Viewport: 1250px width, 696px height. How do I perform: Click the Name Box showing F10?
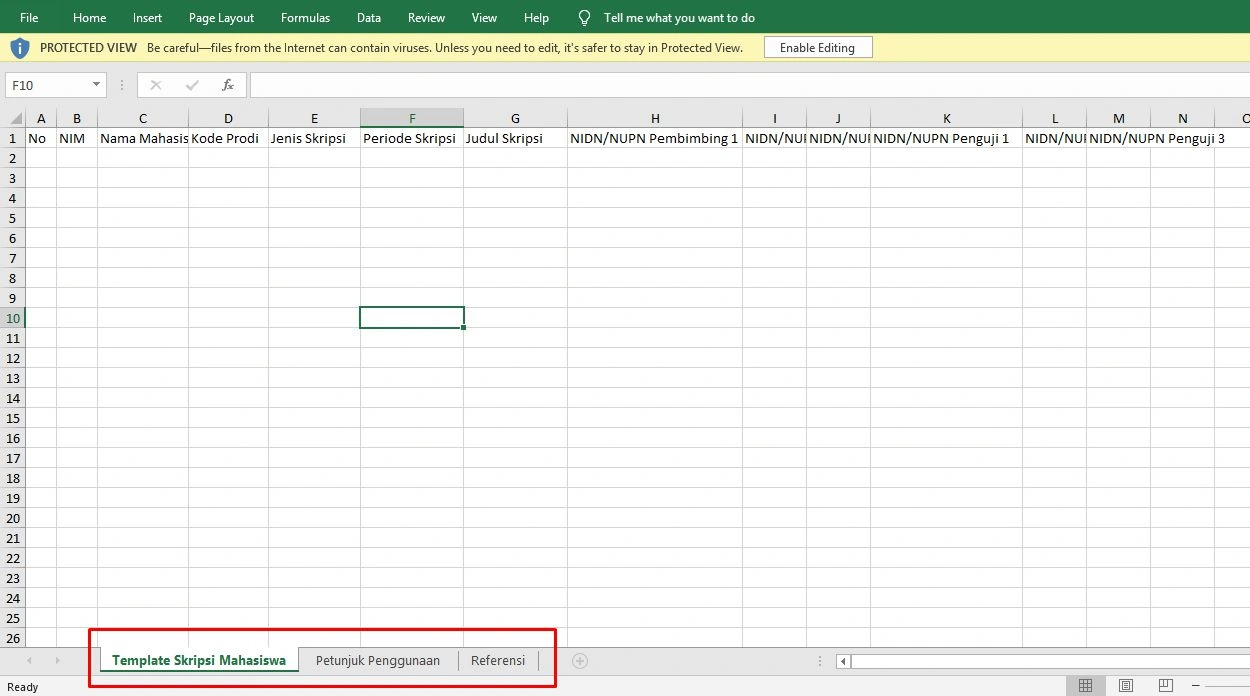point(47,85)
